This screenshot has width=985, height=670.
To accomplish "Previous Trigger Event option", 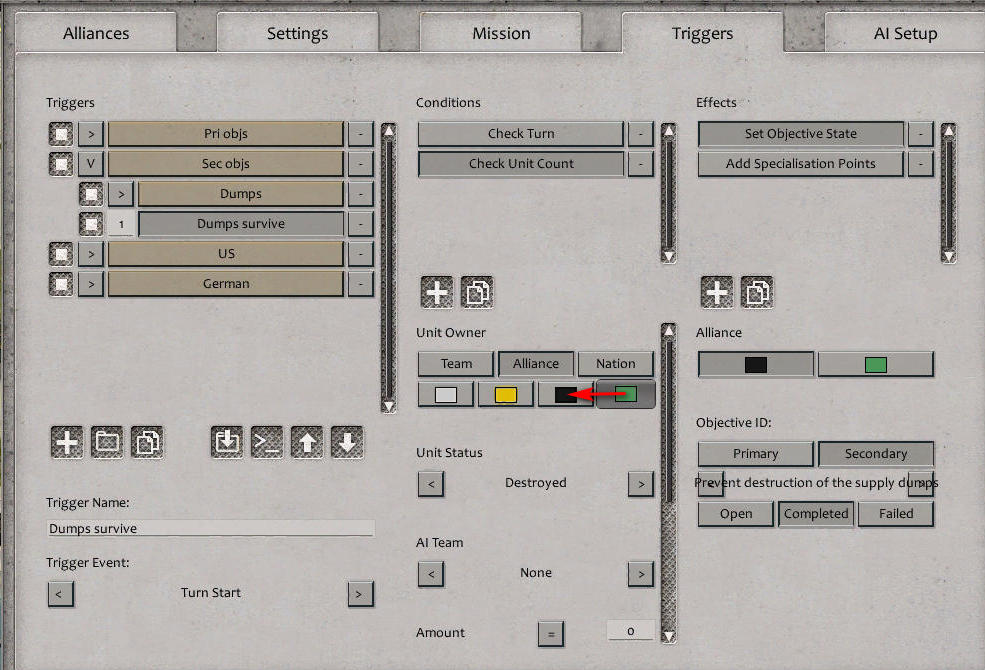I will tap(60, 594).
